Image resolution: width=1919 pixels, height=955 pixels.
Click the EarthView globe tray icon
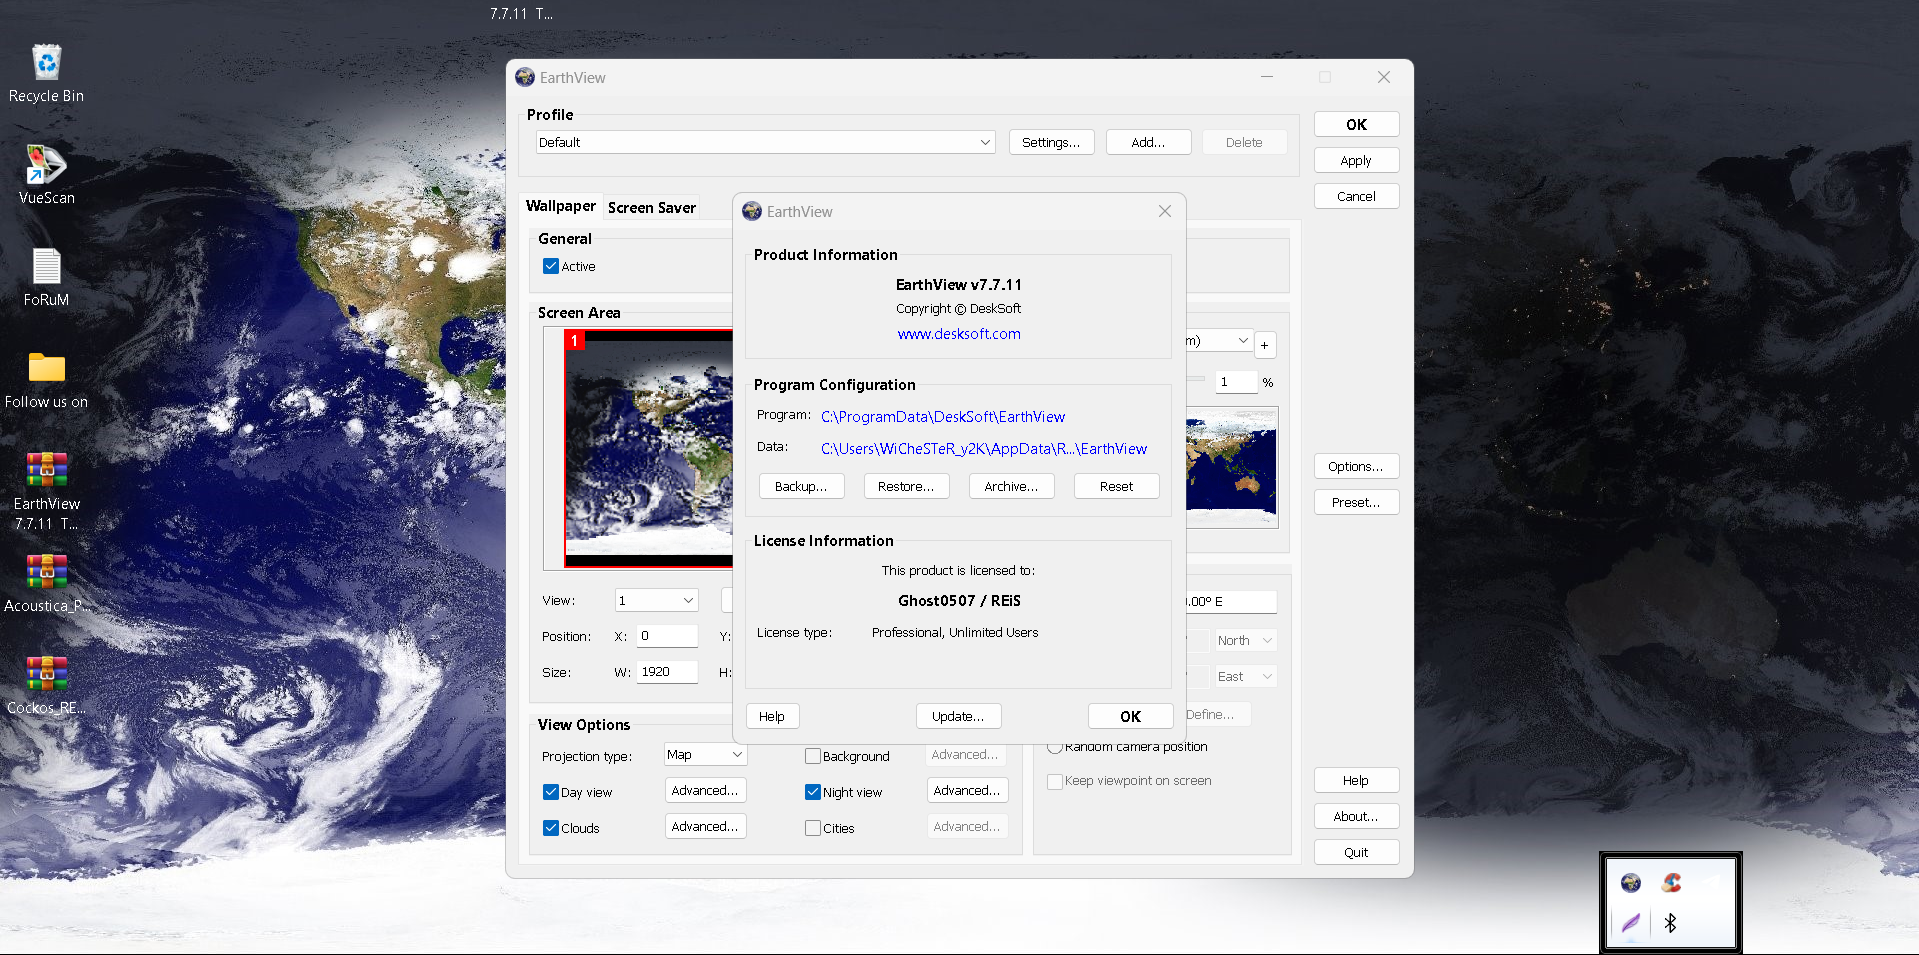pyautogui.click(x=1631, y=882)
